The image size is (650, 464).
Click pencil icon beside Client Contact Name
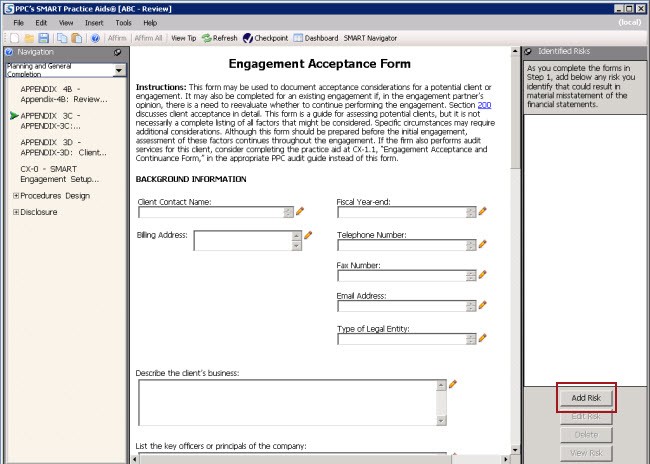click(299, 211)
